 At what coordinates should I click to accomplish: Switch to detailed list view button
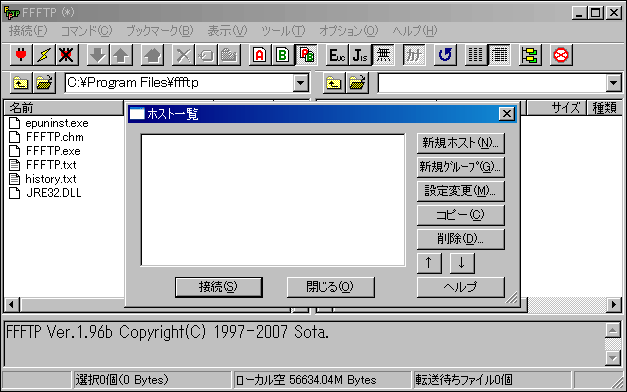pos(499,55)
